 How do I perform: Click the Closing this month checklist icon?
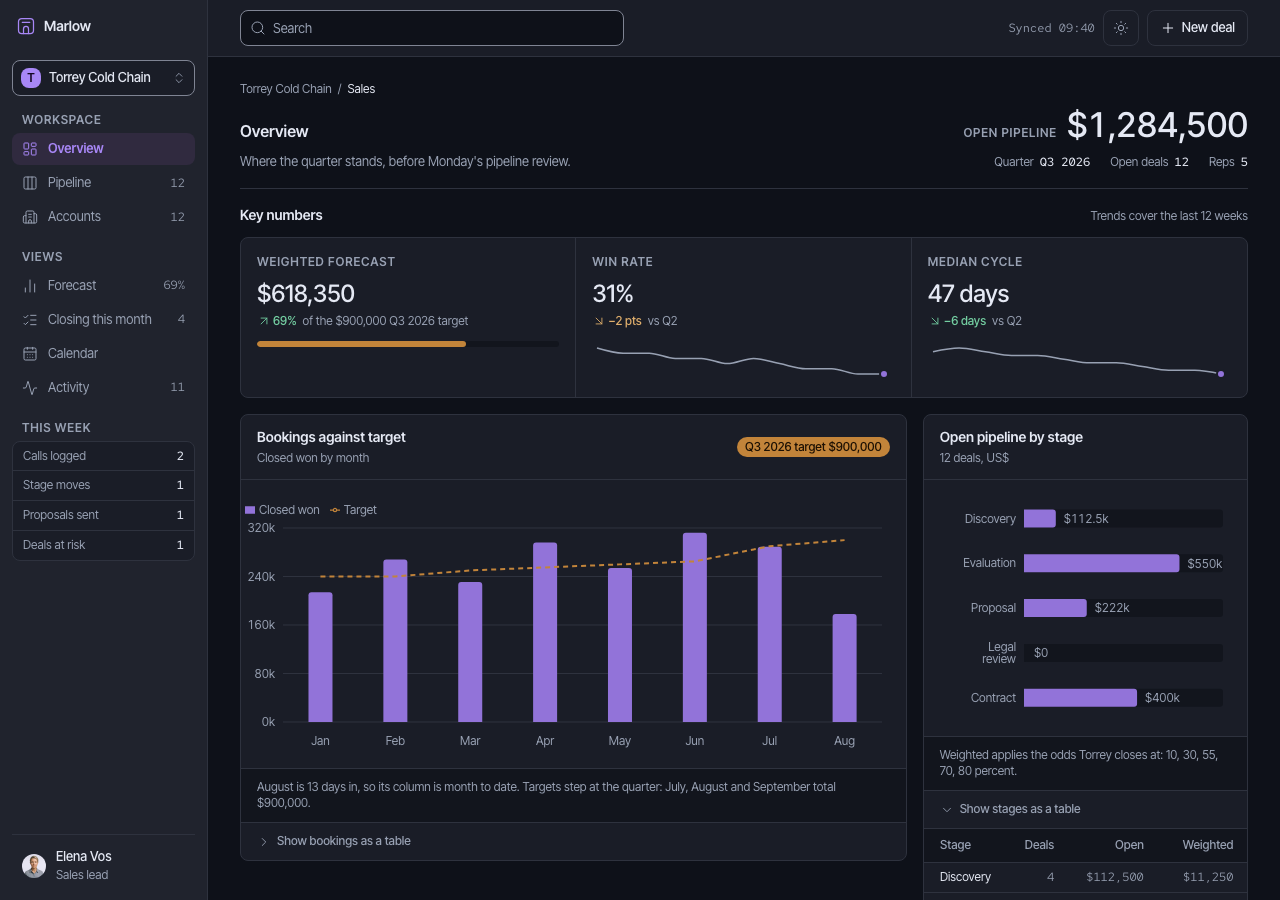click(30, 320)
